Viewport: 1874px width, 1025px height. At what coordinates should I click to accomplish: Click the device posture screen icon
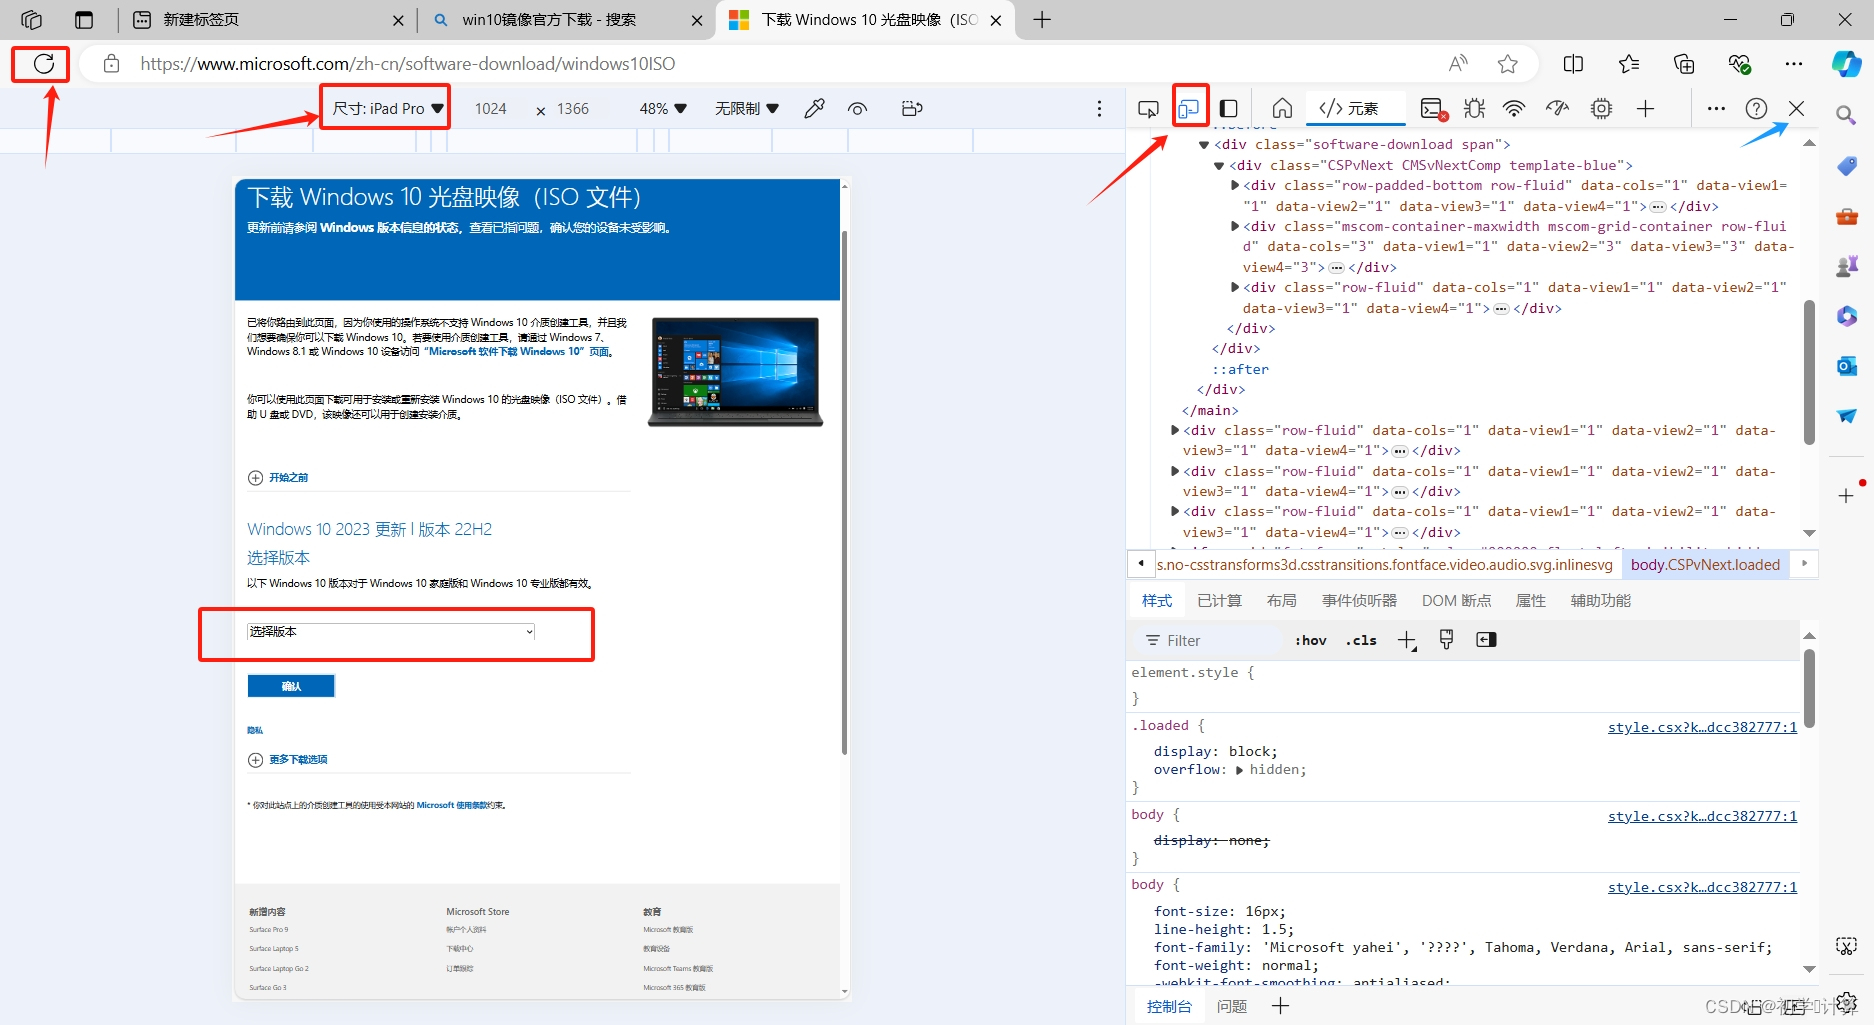click(x=912, y=108)
